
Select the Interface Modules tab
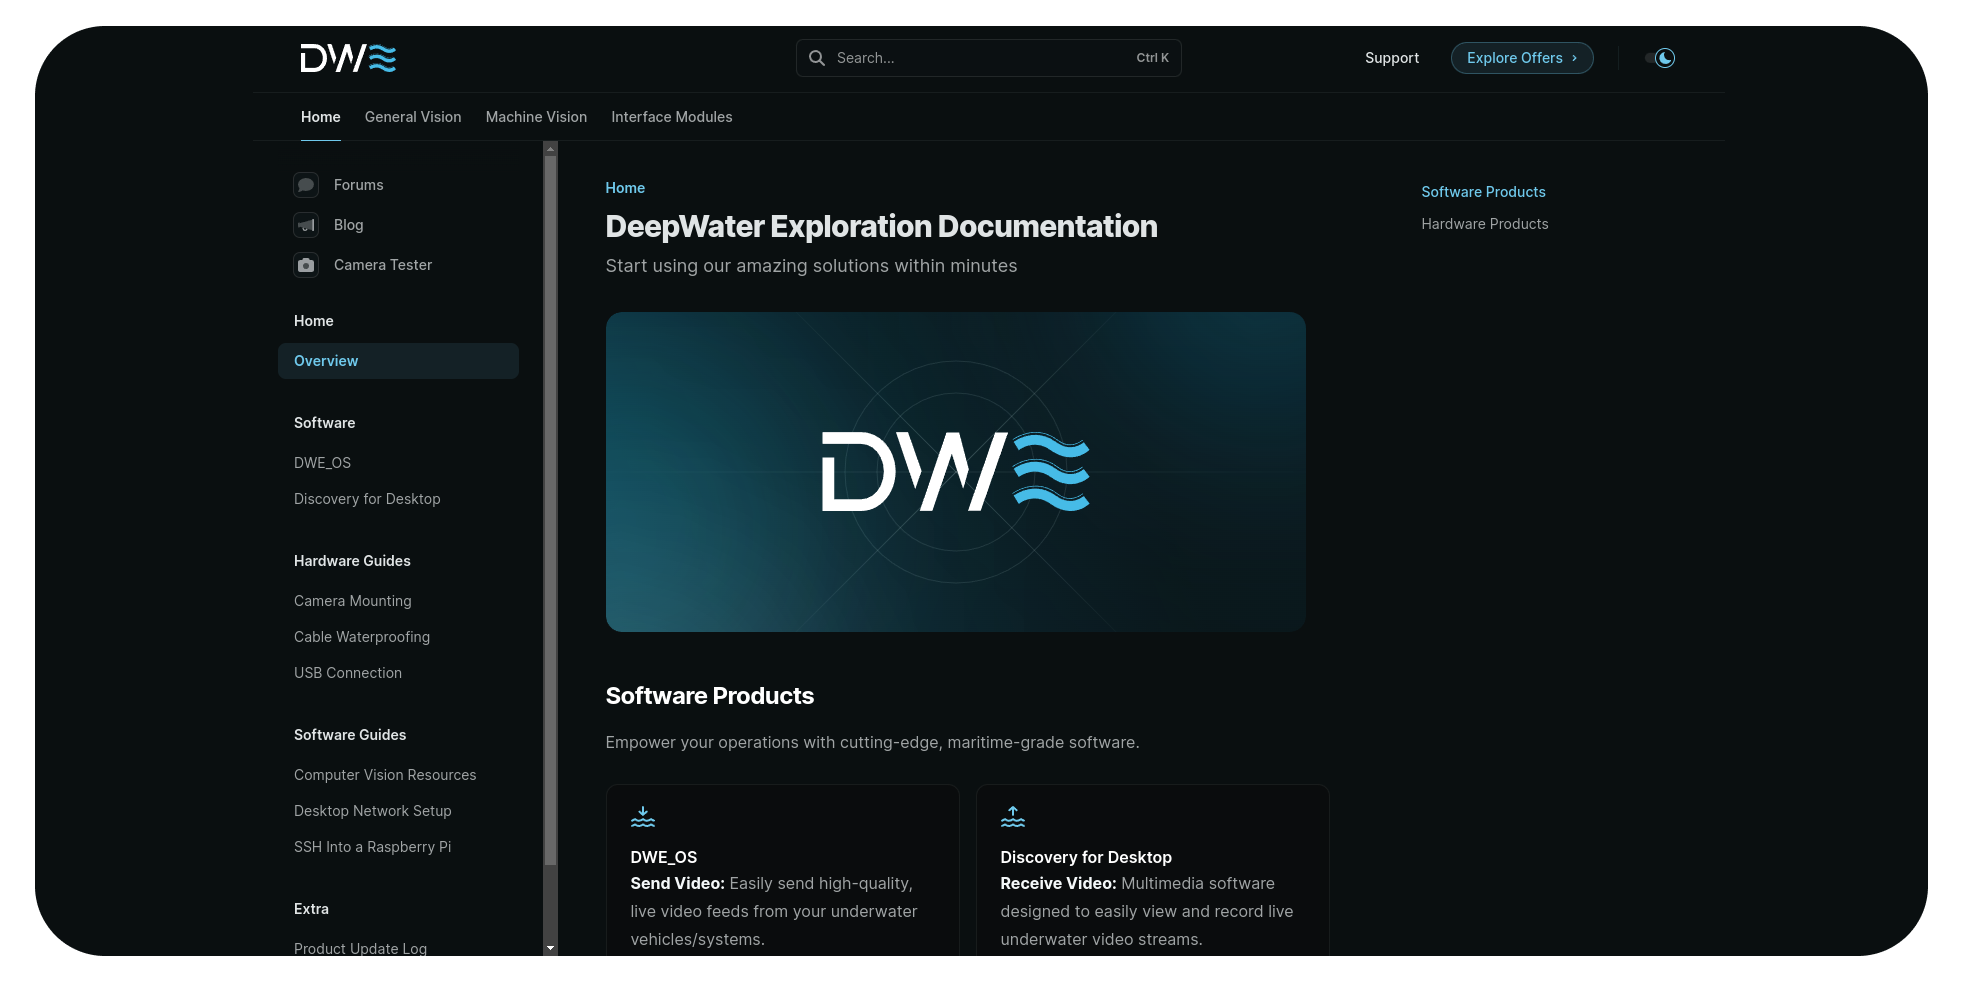click(671, 117)
